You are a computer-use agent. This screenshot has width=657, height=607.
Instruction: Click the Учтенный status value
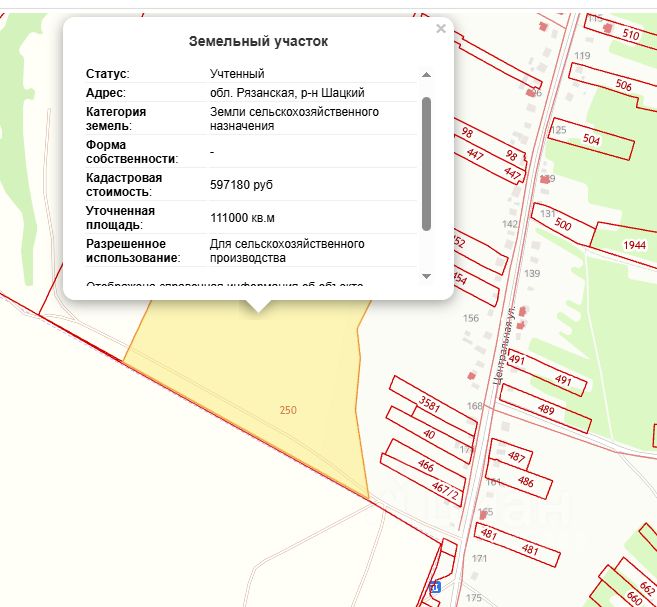tap(237, 74)
